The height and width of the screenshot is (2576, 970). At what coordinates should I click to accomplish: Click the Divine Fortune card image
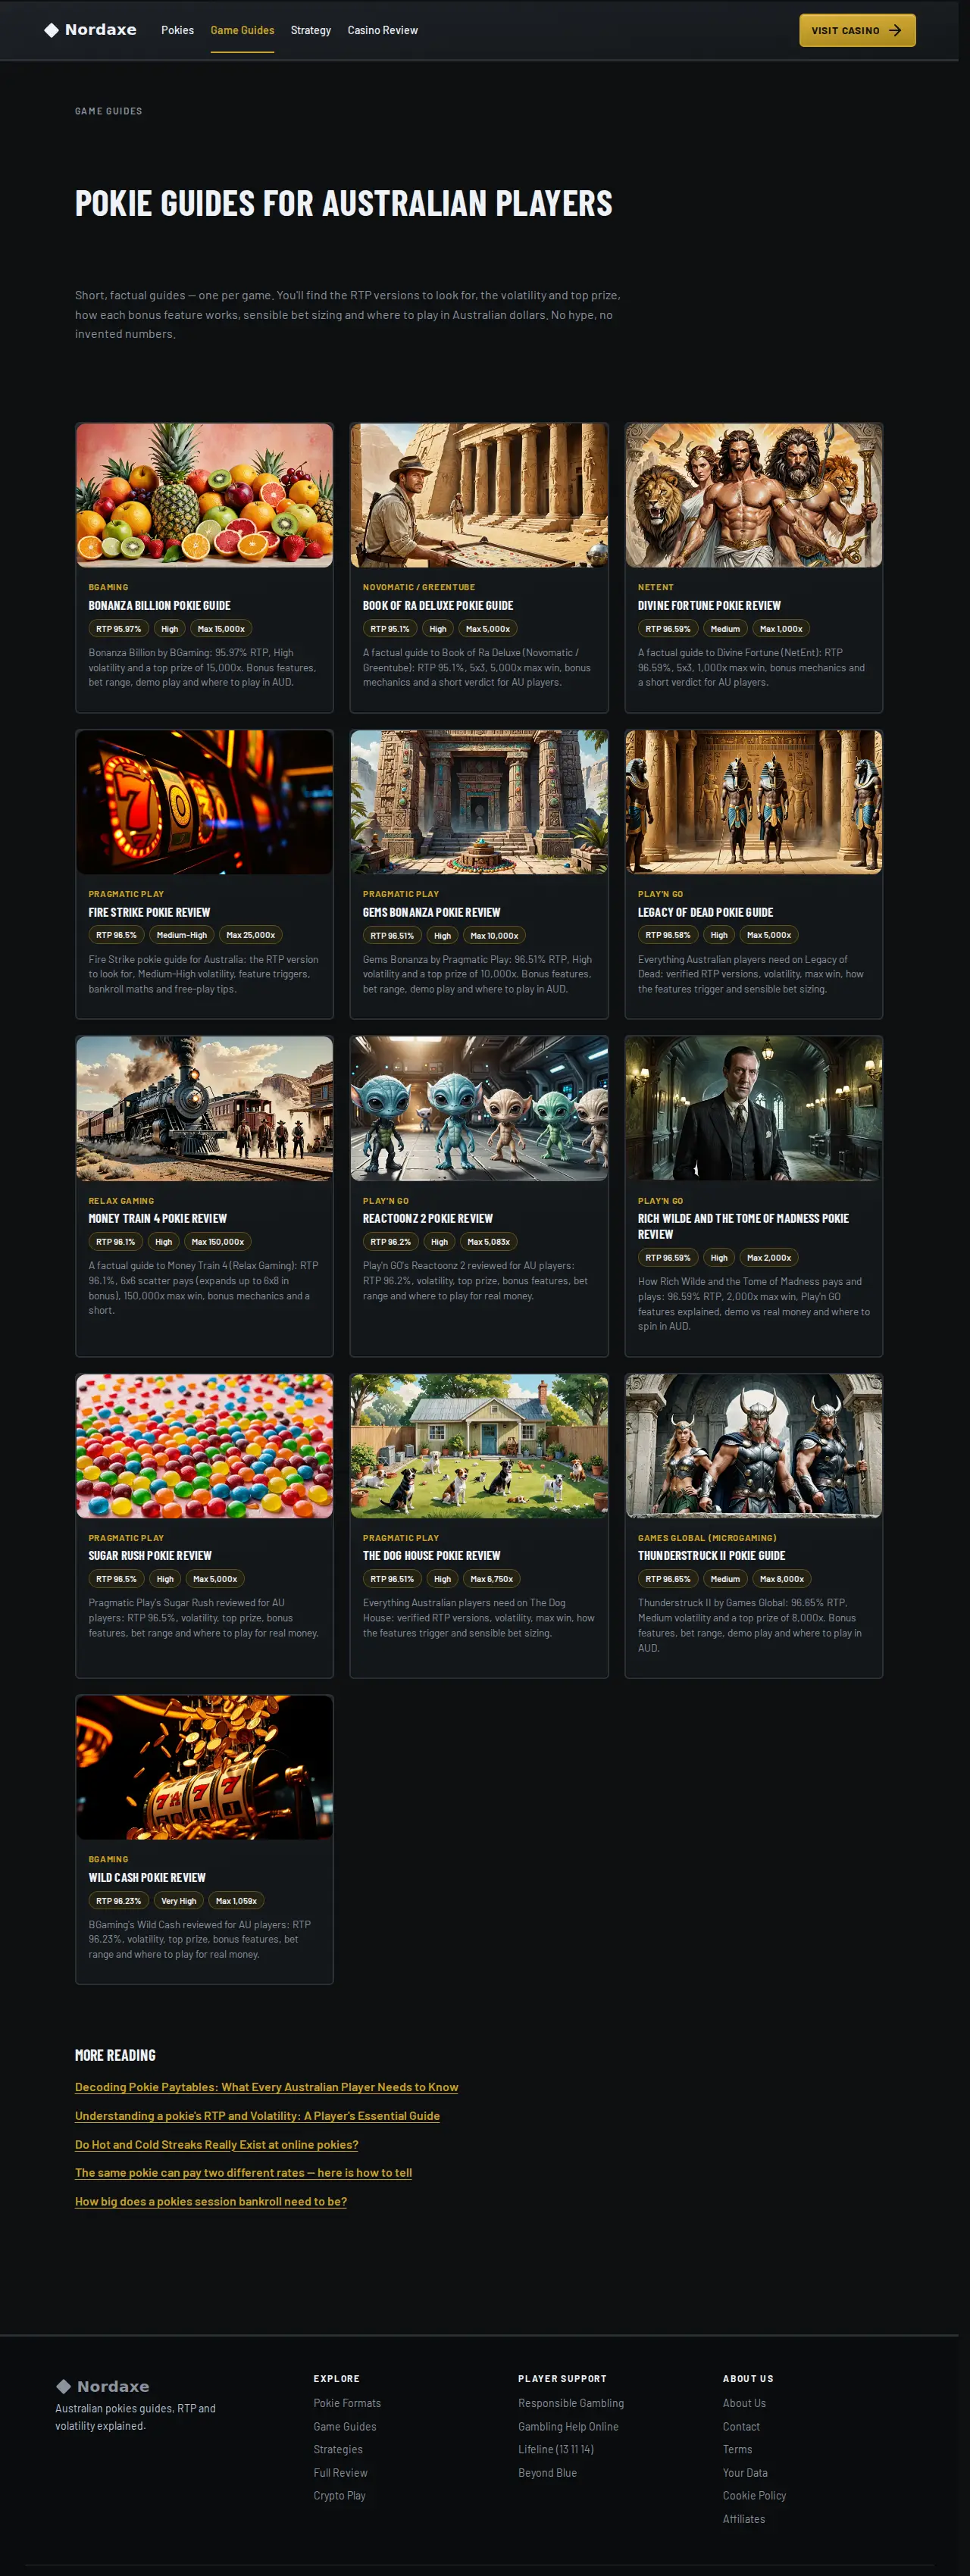coord(754,495)
